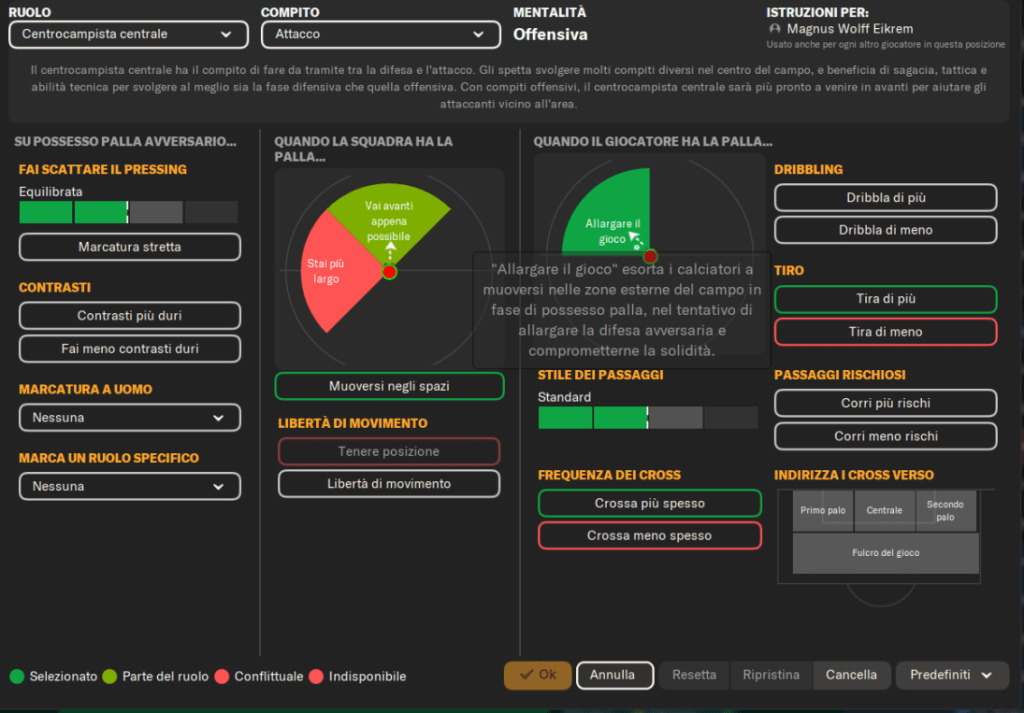Screen dimensions: 1024x713
Task: Enable Contrasti più duri
Action: coord(129,316)
